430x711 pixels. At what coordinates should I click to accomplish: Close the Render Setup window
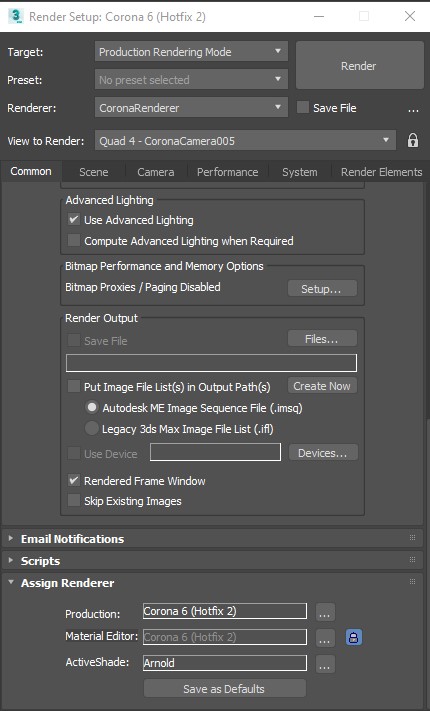pos(410,16)
